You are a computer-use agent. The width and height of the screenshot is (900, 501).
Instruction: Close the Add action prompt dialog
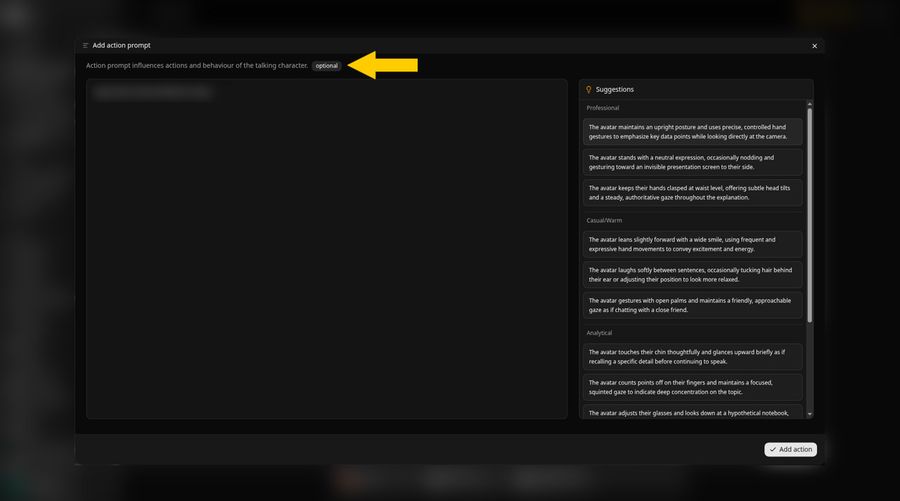814,46
